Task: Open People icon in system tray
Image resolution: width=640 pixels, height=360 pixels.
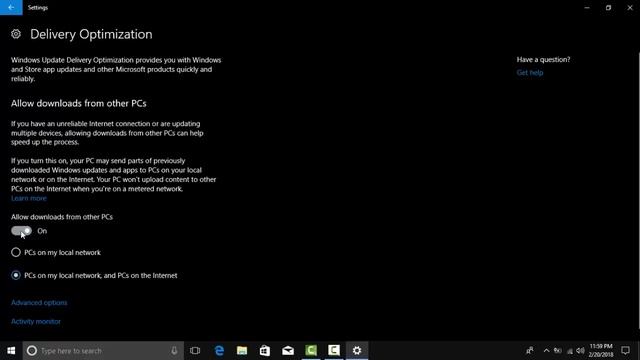Action: (530, 351)
